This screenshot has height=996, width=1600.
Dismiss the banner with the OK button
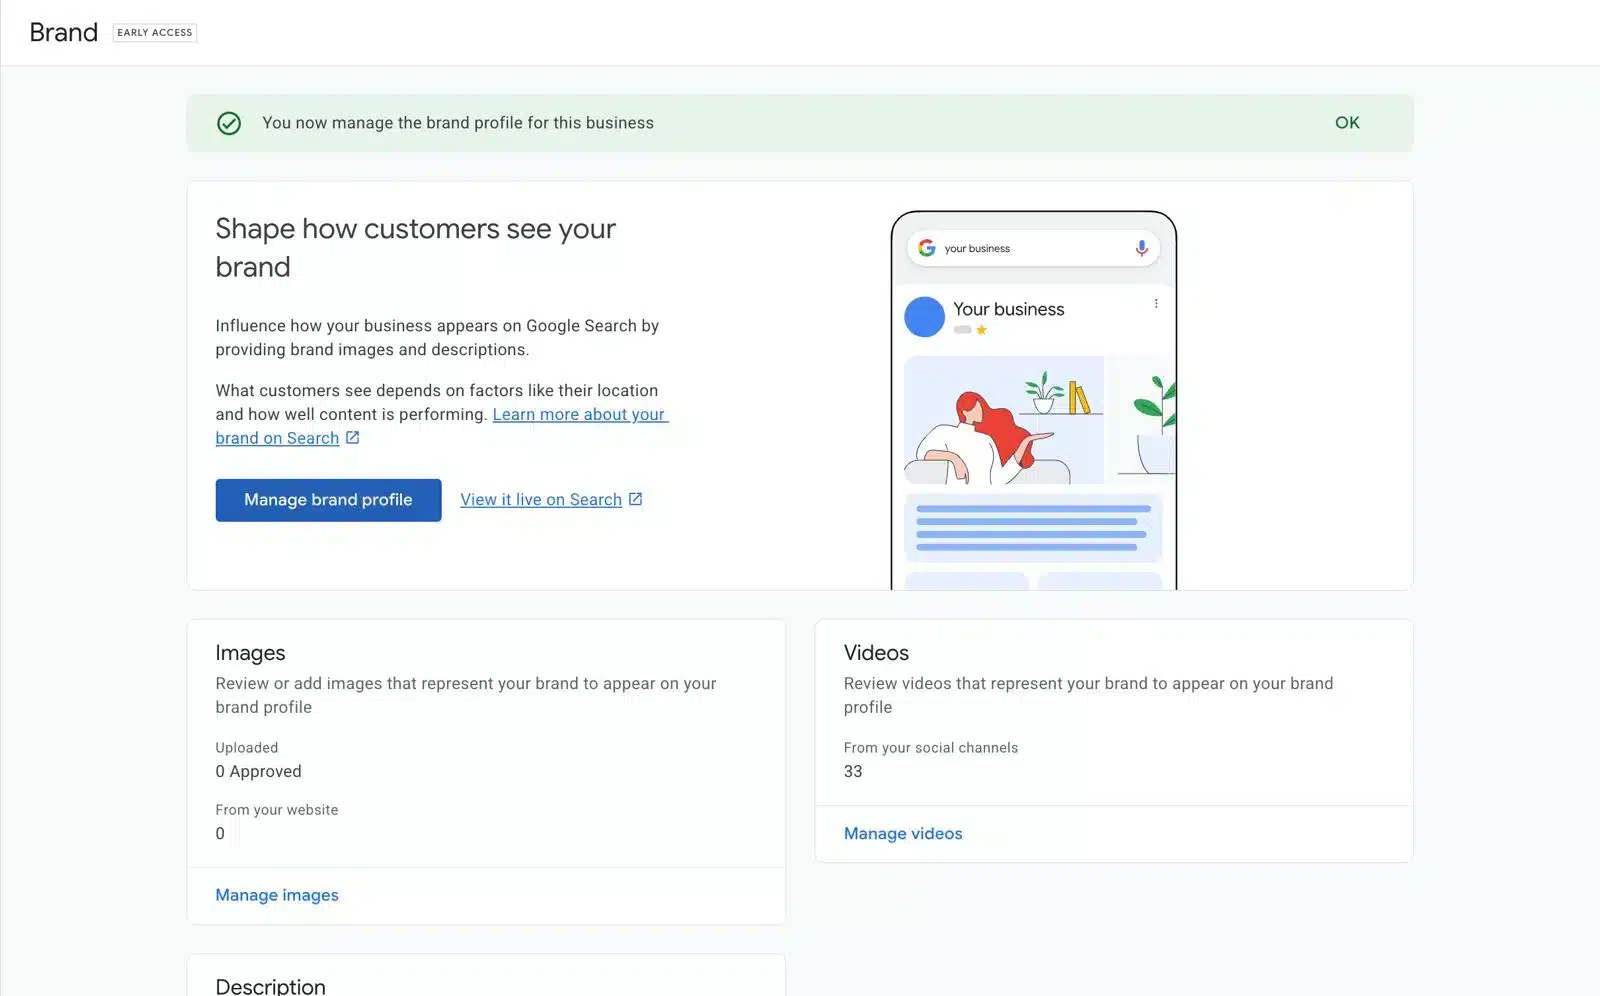click(x=1346, y=123)
